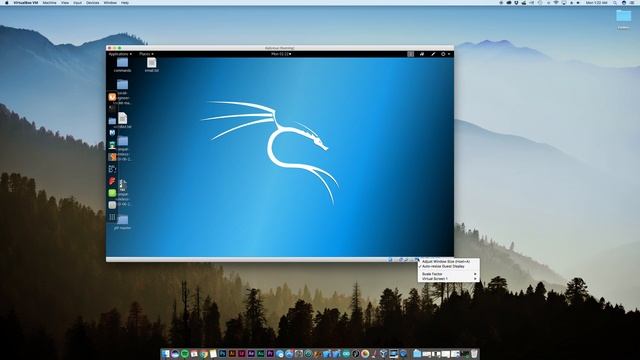Open the Trash in the macOS Dock

(x=474, y=353)
